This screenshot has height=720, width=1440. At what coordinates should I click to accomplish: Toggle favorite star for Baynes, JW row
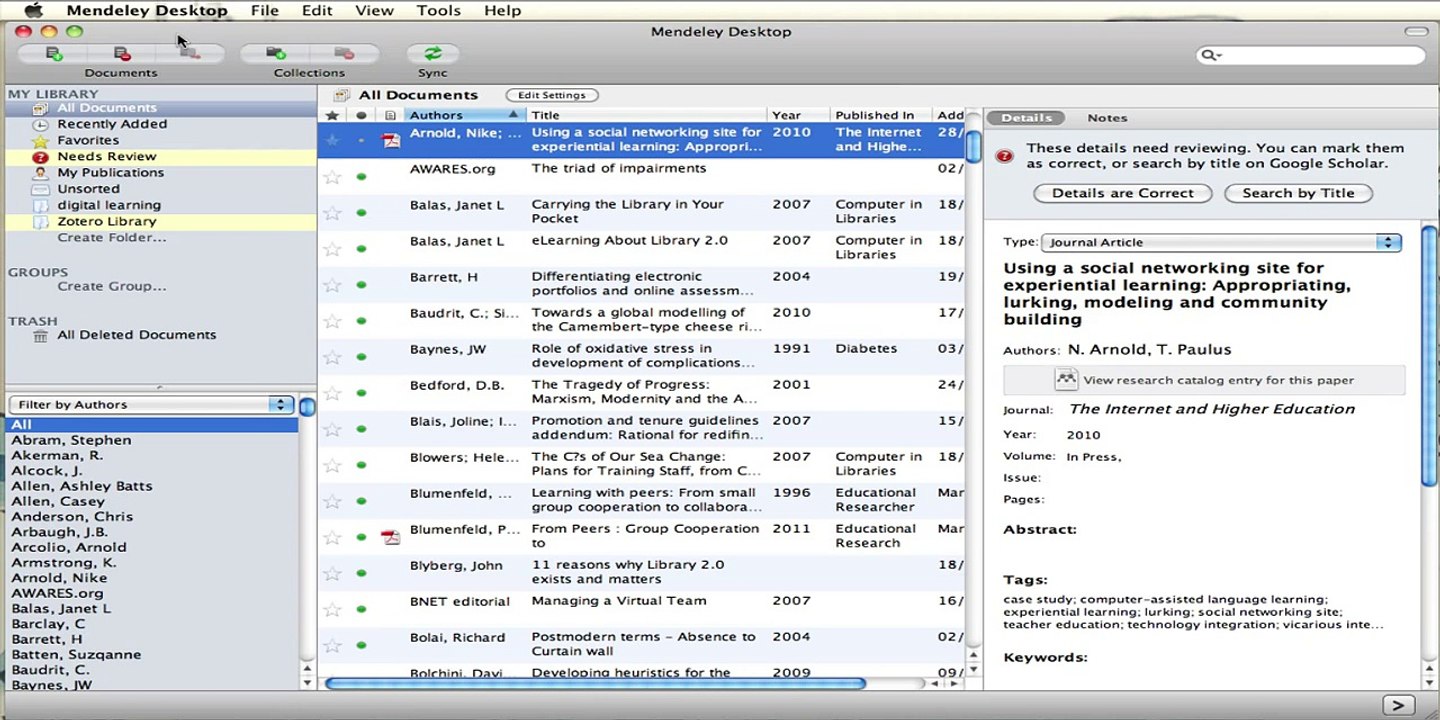[332, 357]
